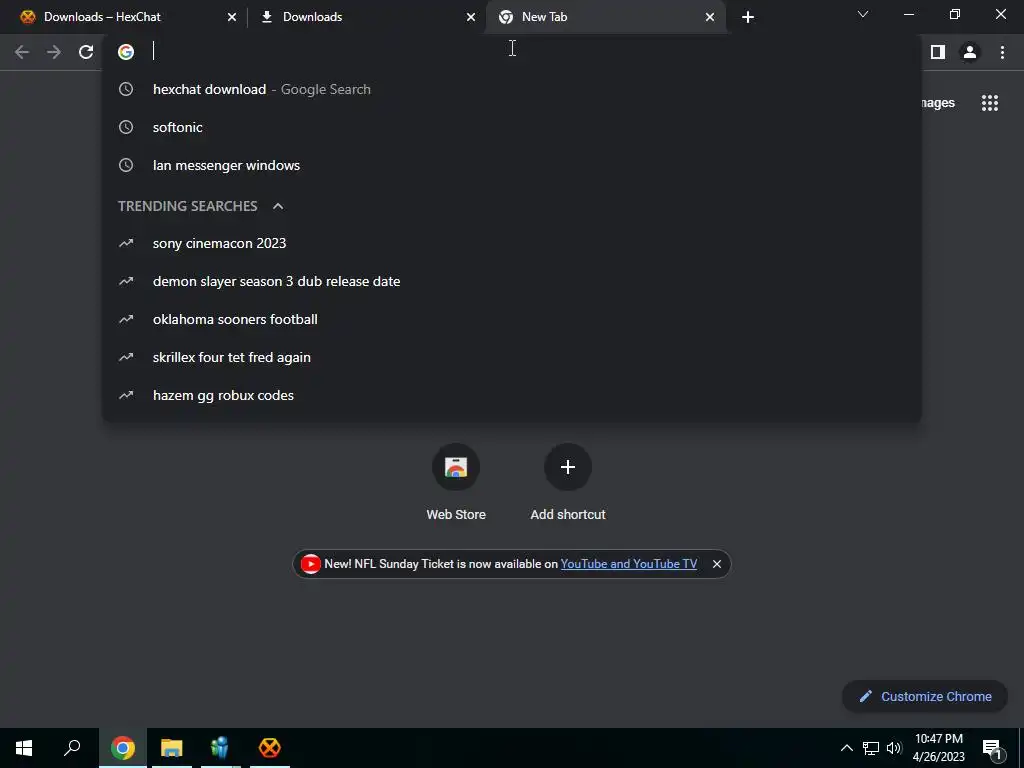Close the Downloads tab

tap(471, 17)
